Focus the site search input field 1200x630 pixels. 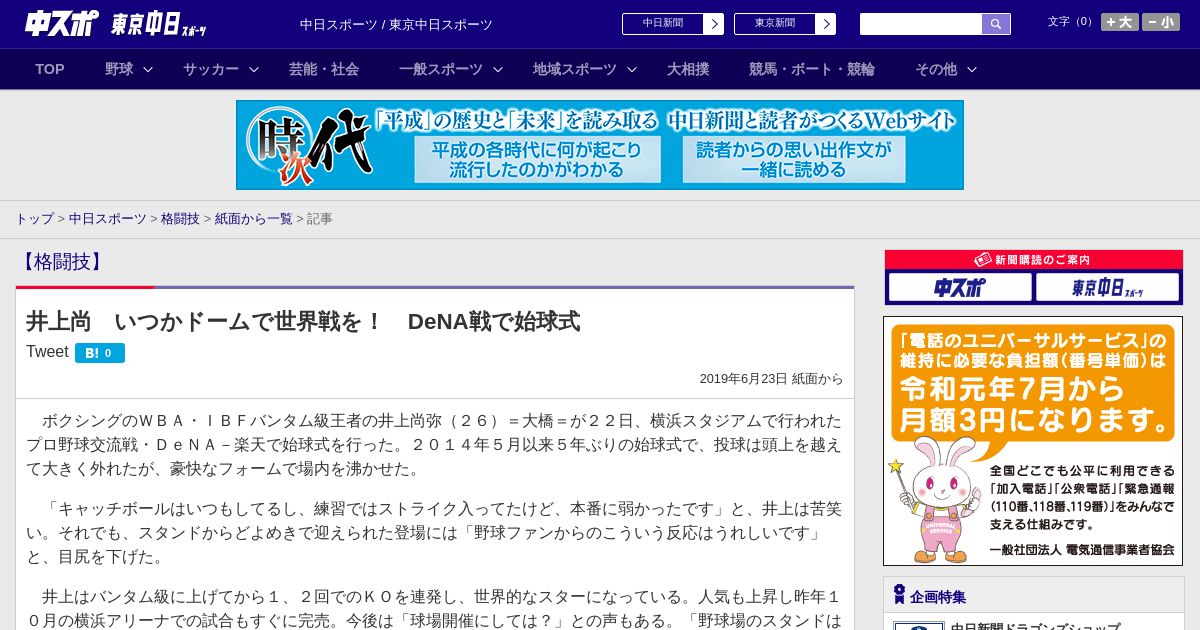(921, 24)
